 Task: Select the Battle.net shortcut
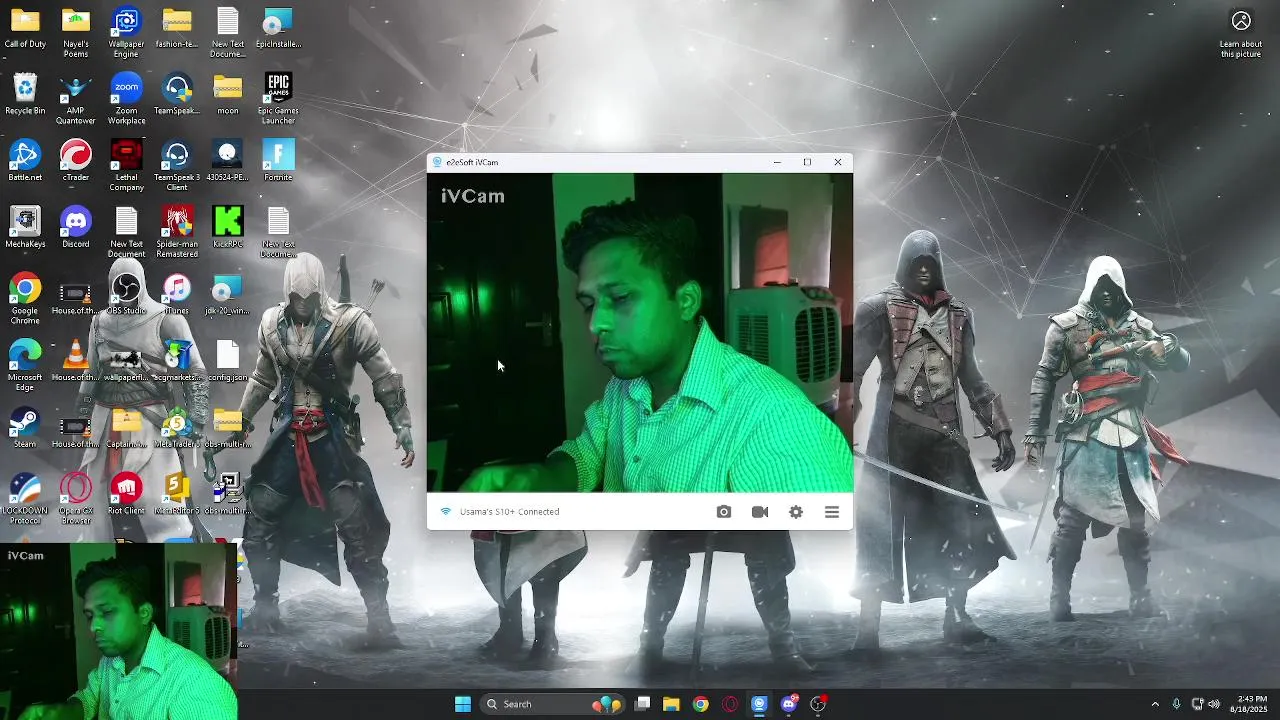click(25, 161)
